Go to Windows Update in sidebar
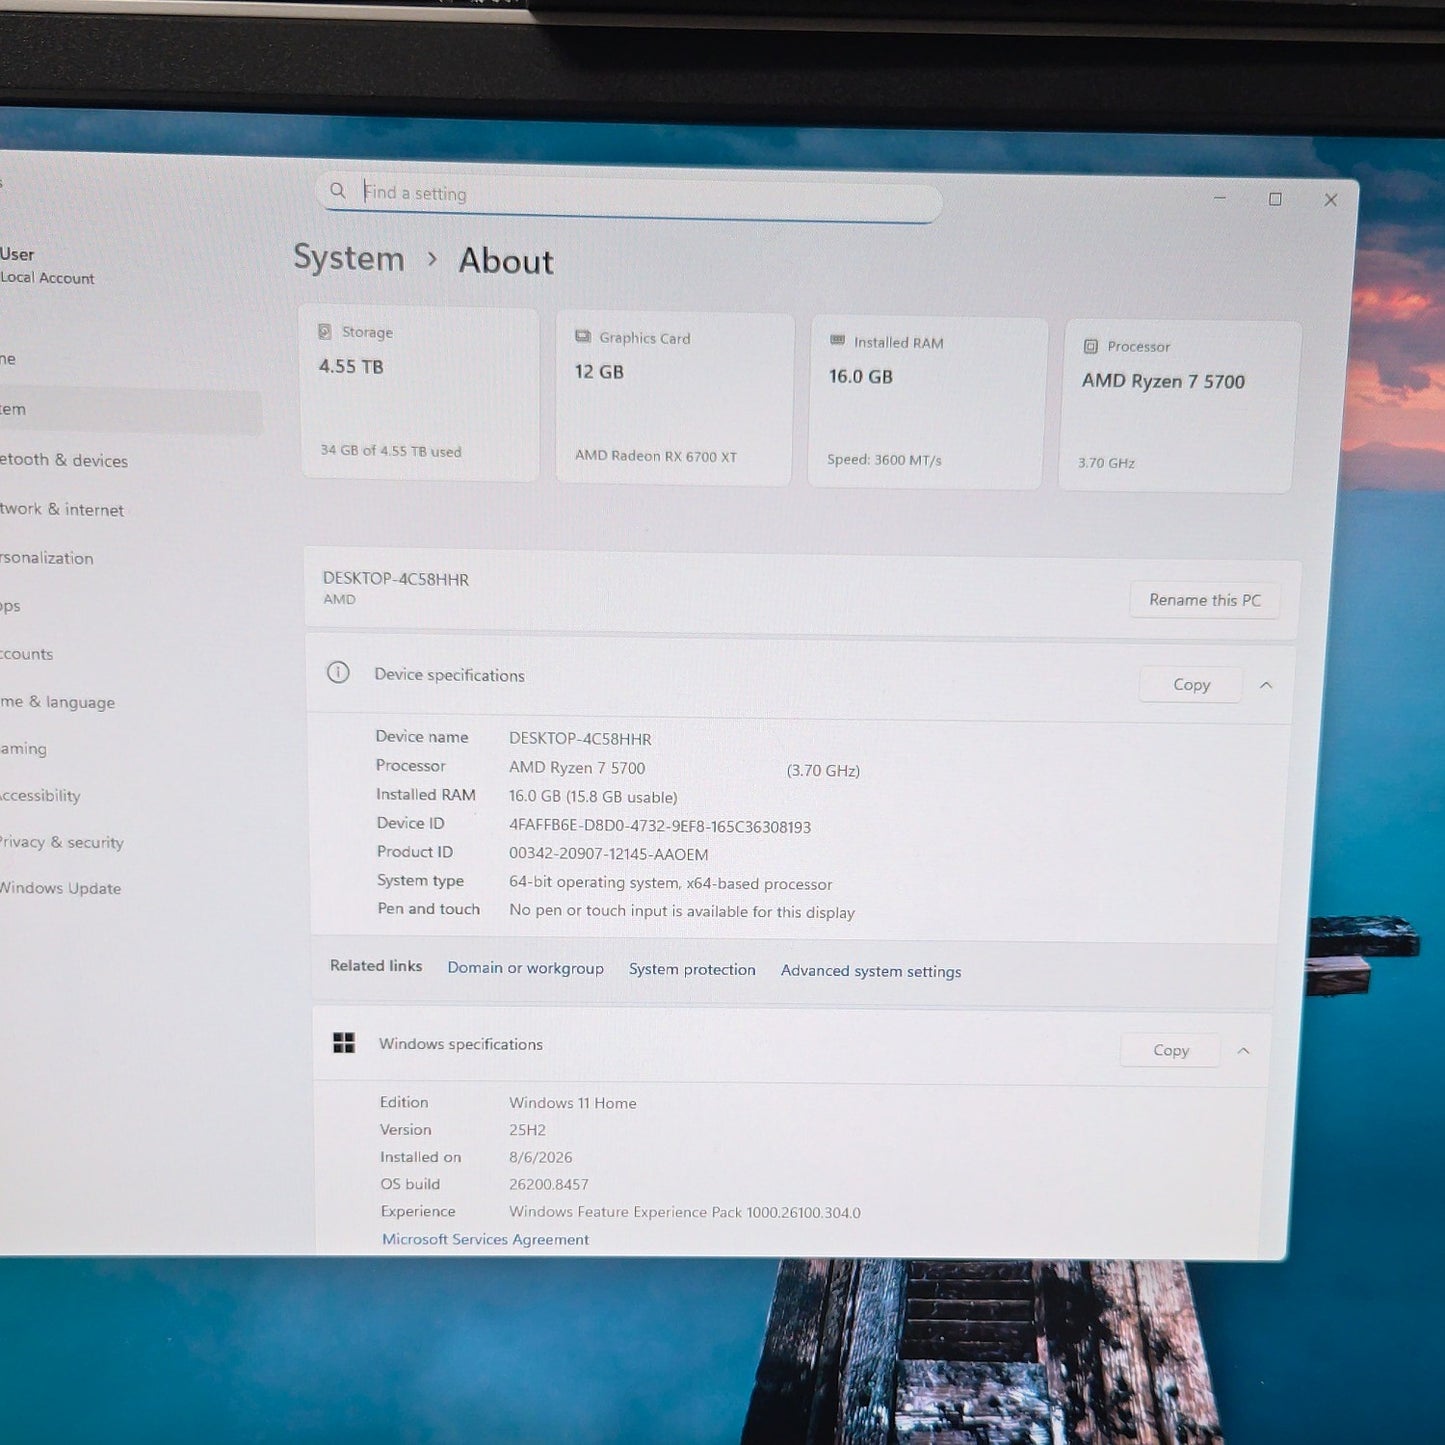 (60, 888)
